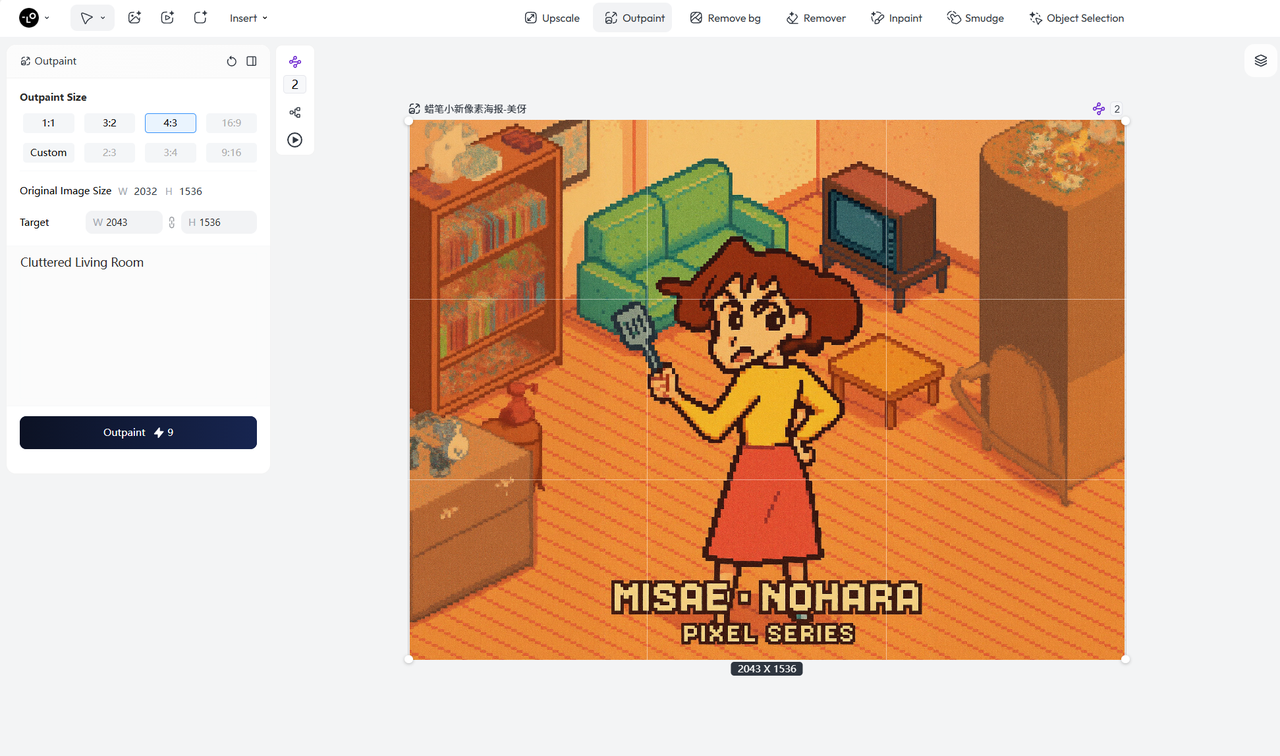The height and width of the screenshot is (756, 1280).
Task: Click the Cluttered Living Room prompt text
Action: 82,262
